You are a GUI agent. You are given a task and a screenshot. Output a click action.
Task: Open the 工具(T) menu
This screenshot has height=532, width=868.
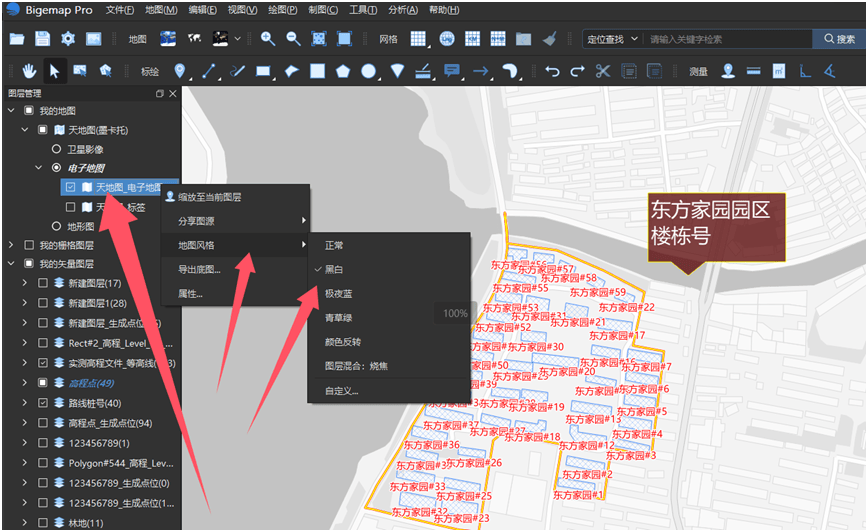pos(363,10)
